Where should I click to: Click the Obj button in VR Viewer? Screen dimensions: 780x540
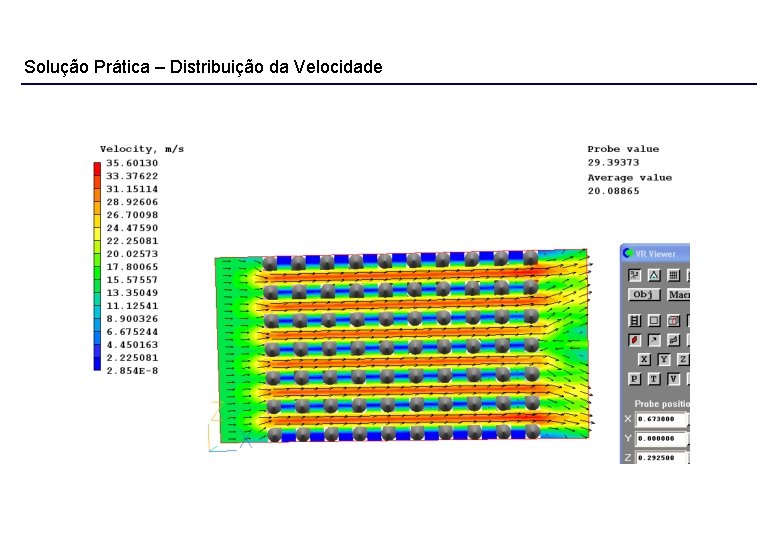coord(644,295)
